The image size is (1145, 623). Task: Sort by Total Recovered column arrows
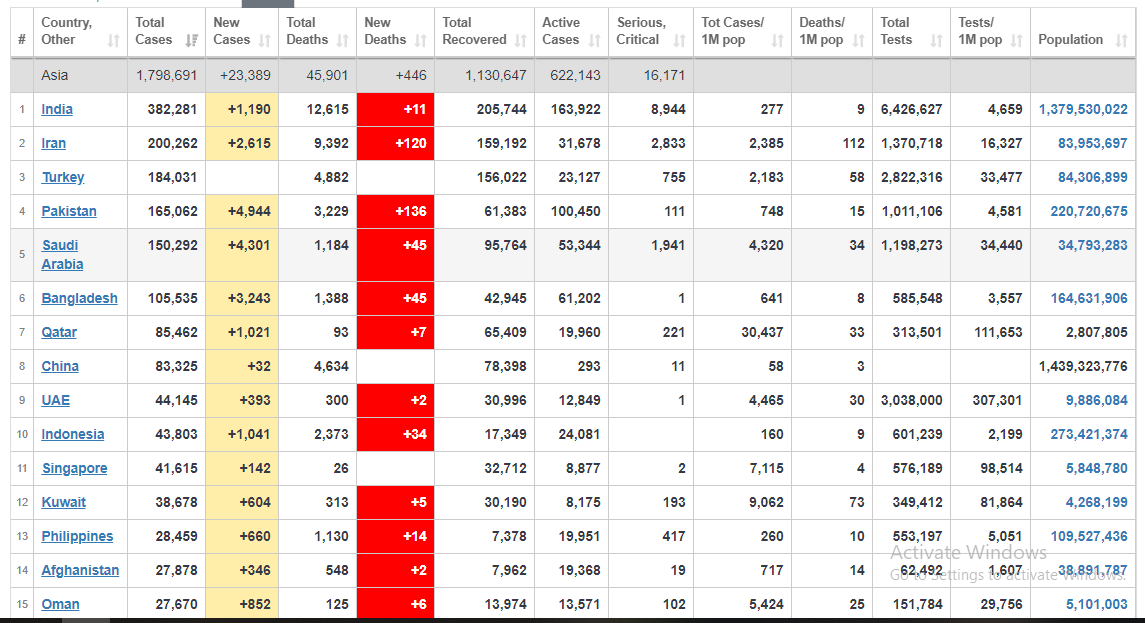521,41
